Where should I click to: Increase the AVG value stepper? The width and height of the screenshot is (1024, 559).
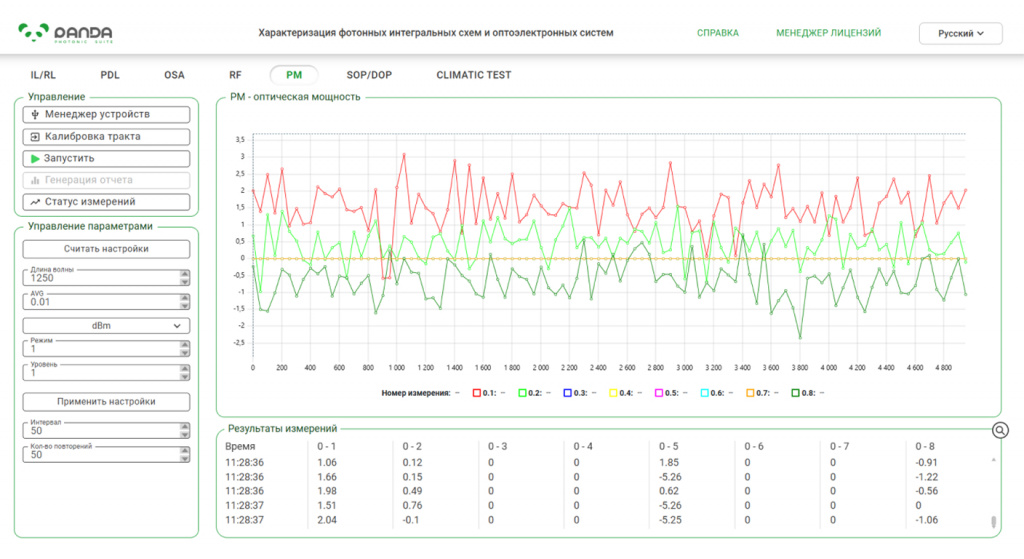click(x=185, y=298)
